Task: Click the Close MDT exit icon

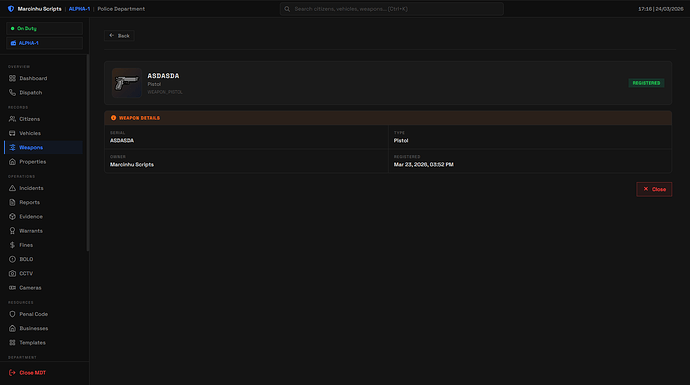Action: tap(12, 373)
